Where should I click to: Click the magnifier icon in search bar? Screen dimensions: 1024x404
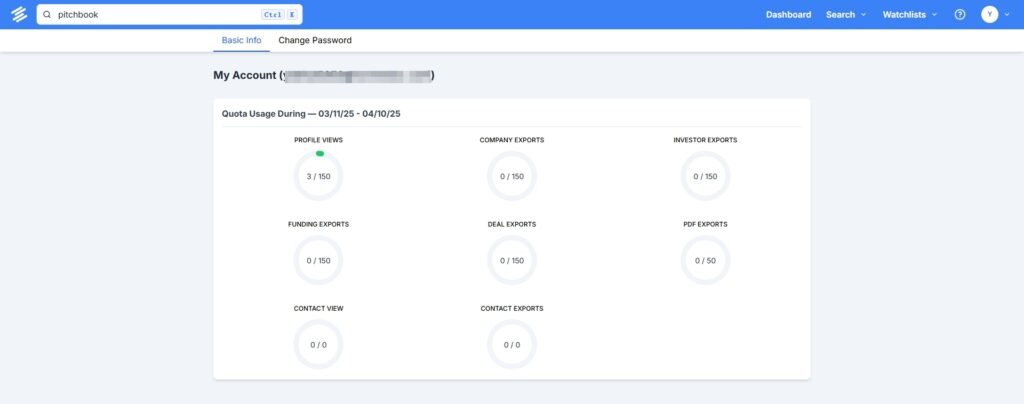47,15
